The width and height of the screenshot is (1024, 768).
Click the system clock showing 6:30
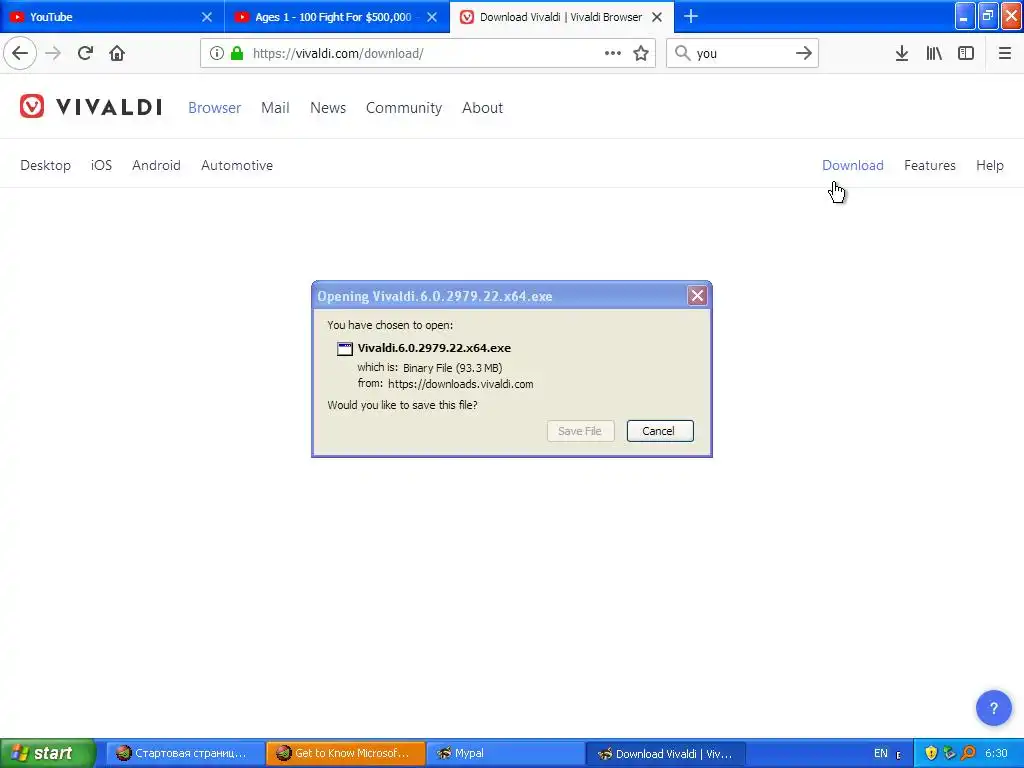996,753
